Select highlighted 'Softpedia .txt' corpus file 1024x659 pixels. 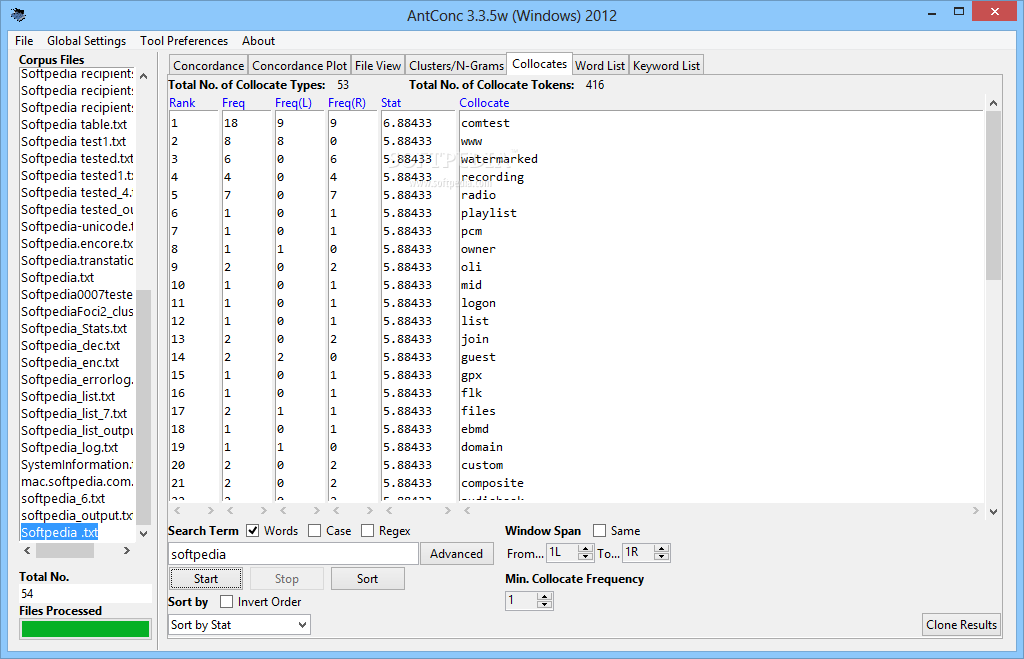pyautogui.click(x=59, y=532)
